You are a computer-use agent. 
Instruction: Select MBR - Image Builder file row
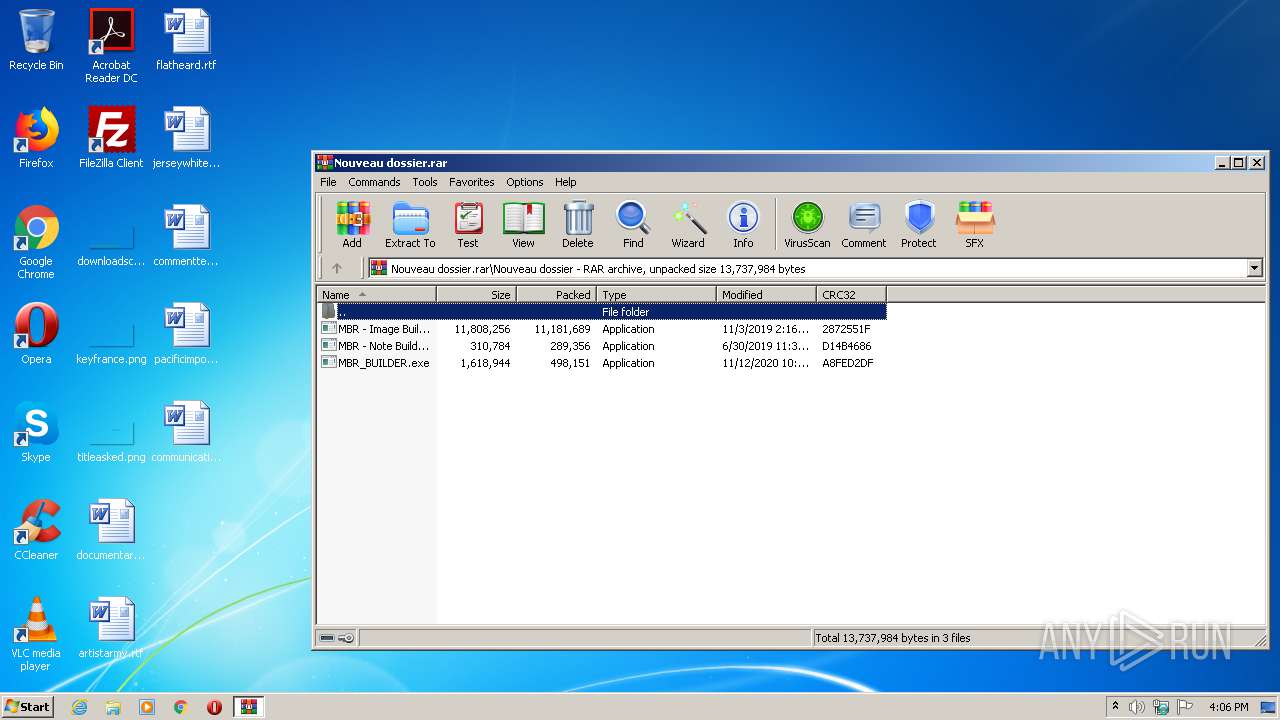coord(602,329)
